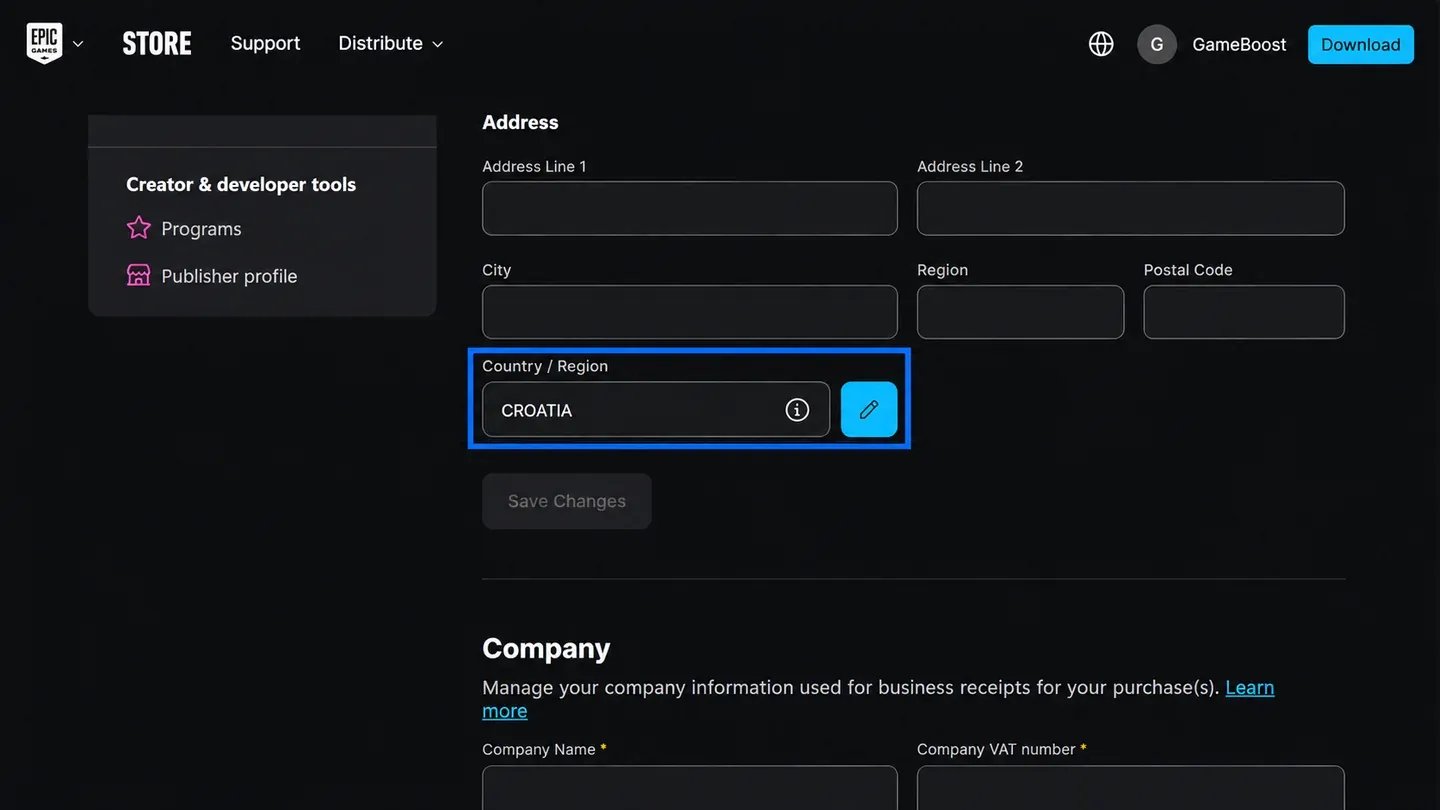Click into the Company Name field
The height and width of the screenshot is (810, 1440).
point(690,788)
